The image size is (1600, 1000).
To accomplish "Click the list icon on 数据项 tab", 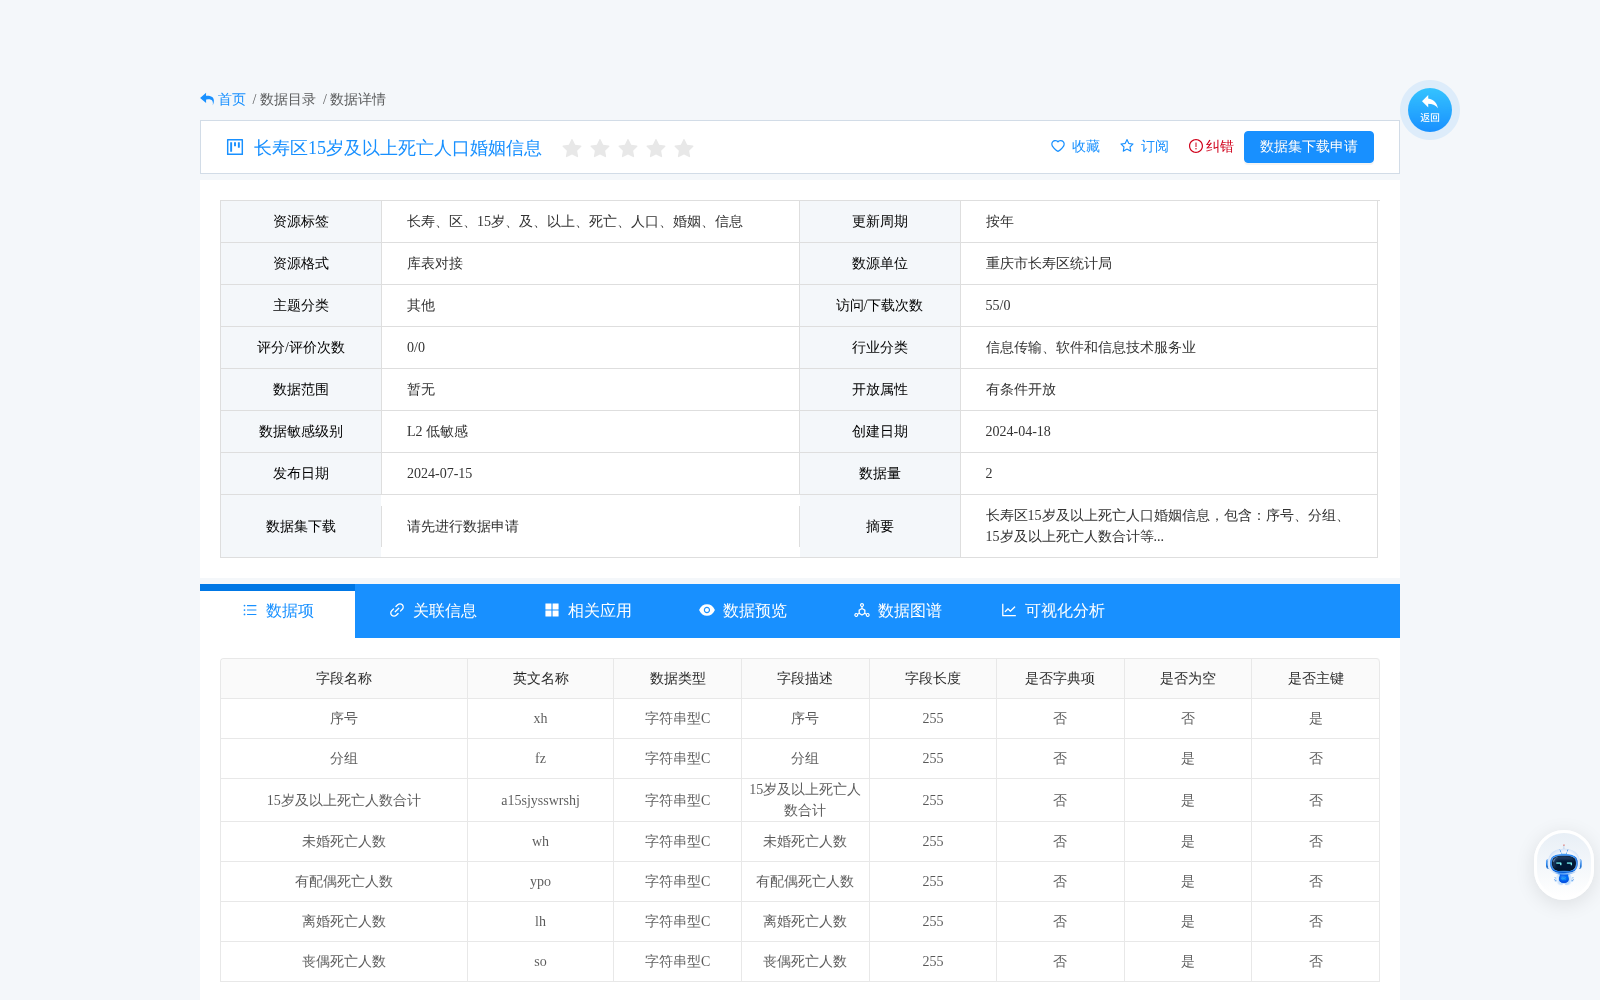I will click(250, 610).
